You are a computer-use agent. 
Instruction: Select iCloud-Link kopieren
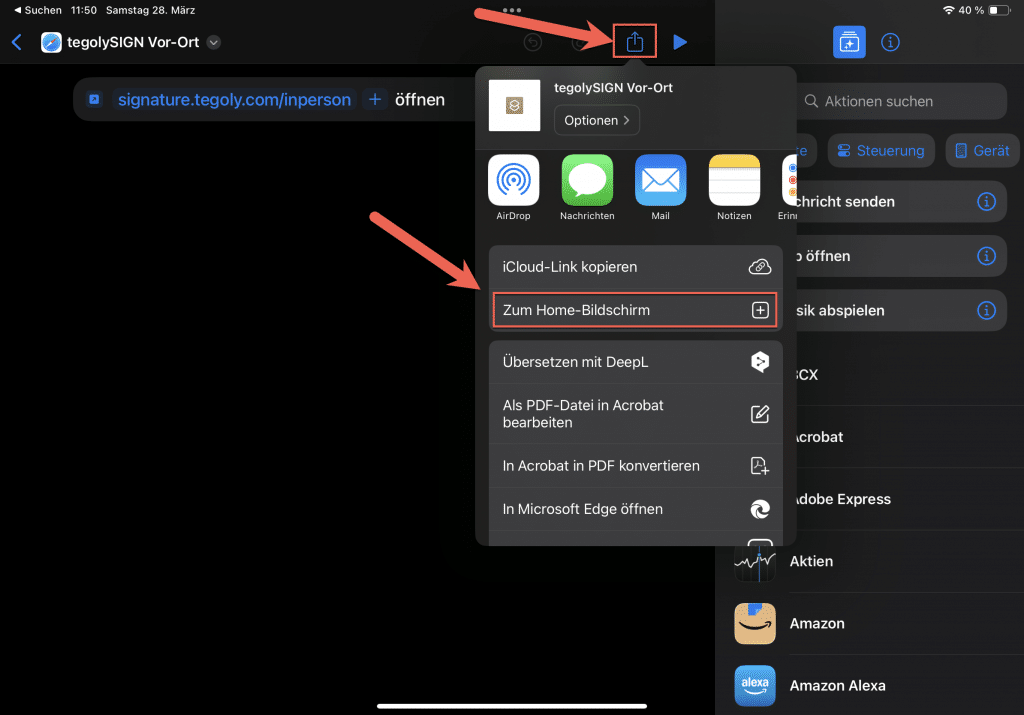coord(635,267)
